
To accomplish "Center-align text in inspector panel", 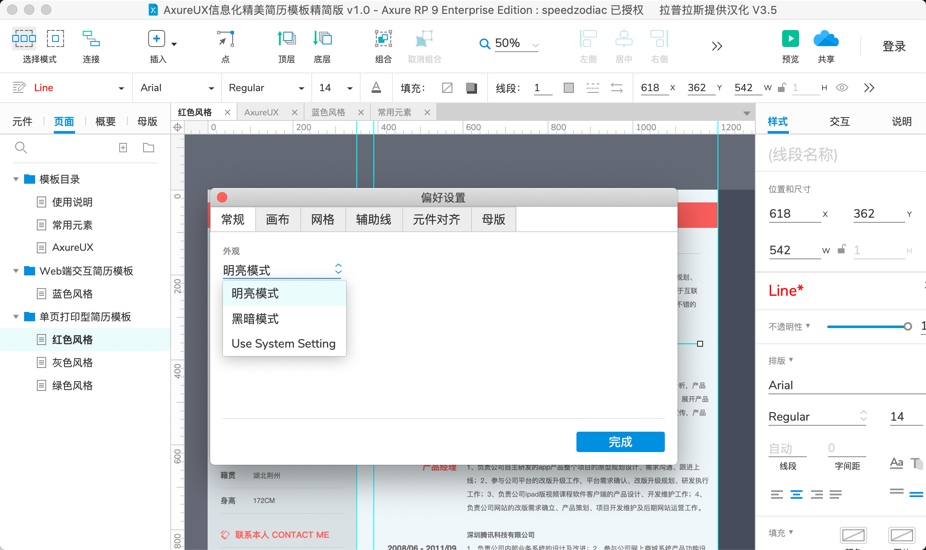I will point(796,494).
